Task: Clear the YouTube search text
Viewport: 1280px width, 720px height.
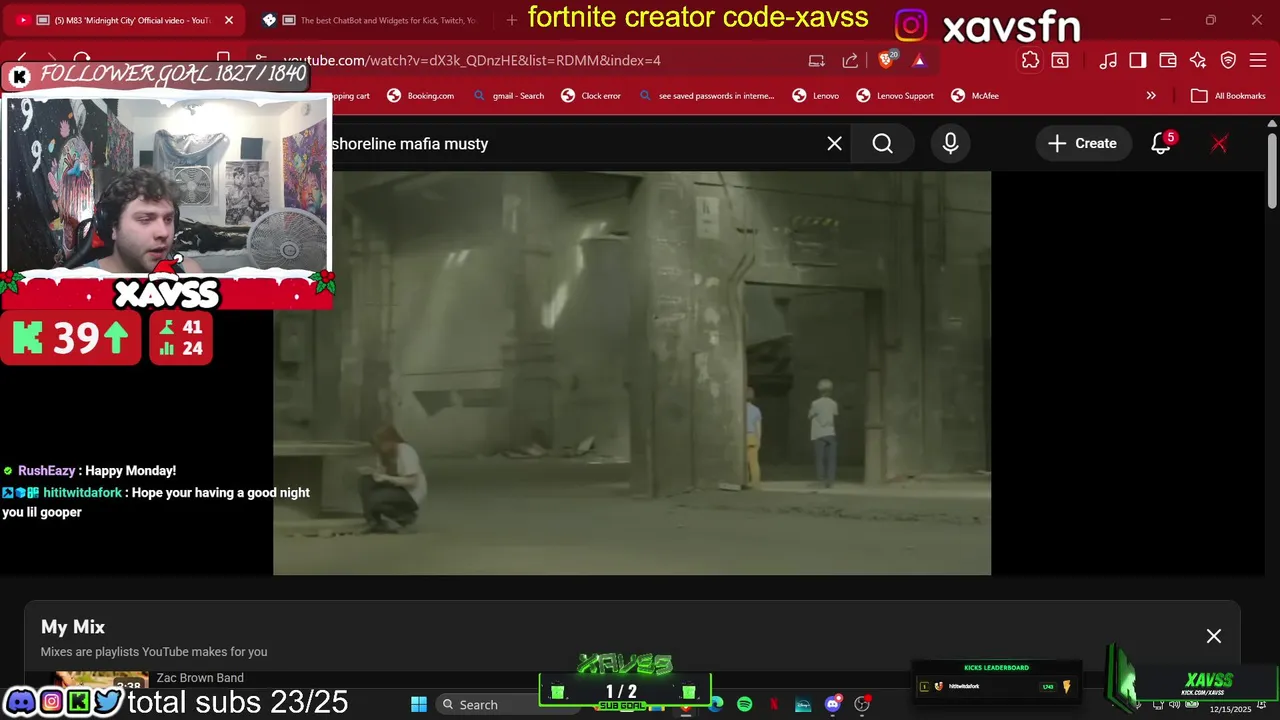Action: pyautogui.click(x=835, y=144)
